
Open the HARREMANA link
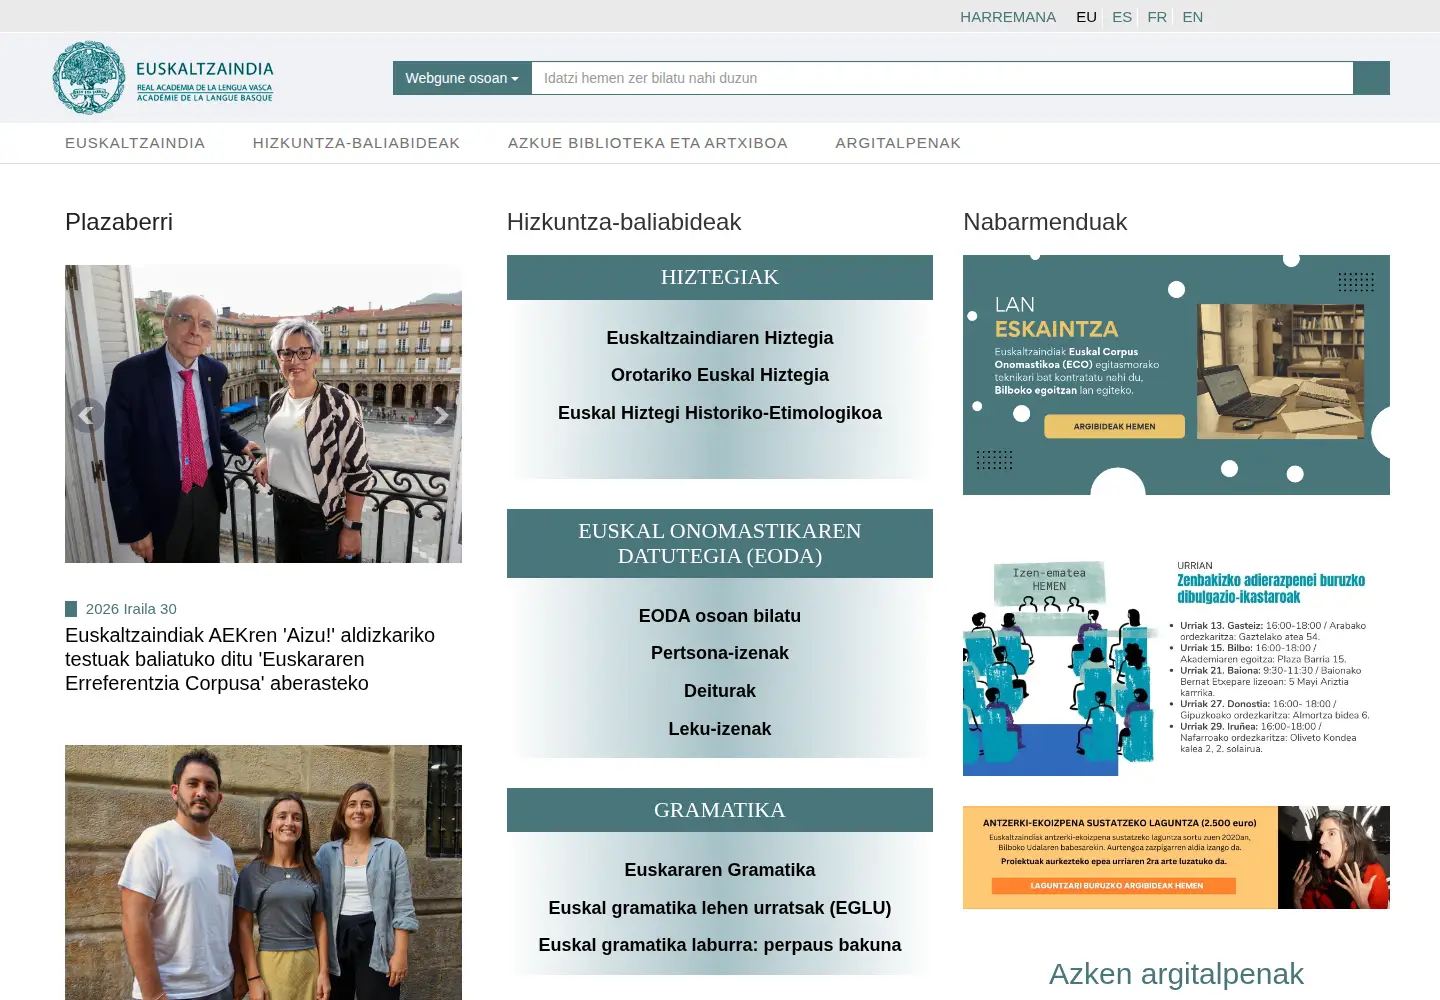pyautogui.click(x=1008, y=17)
